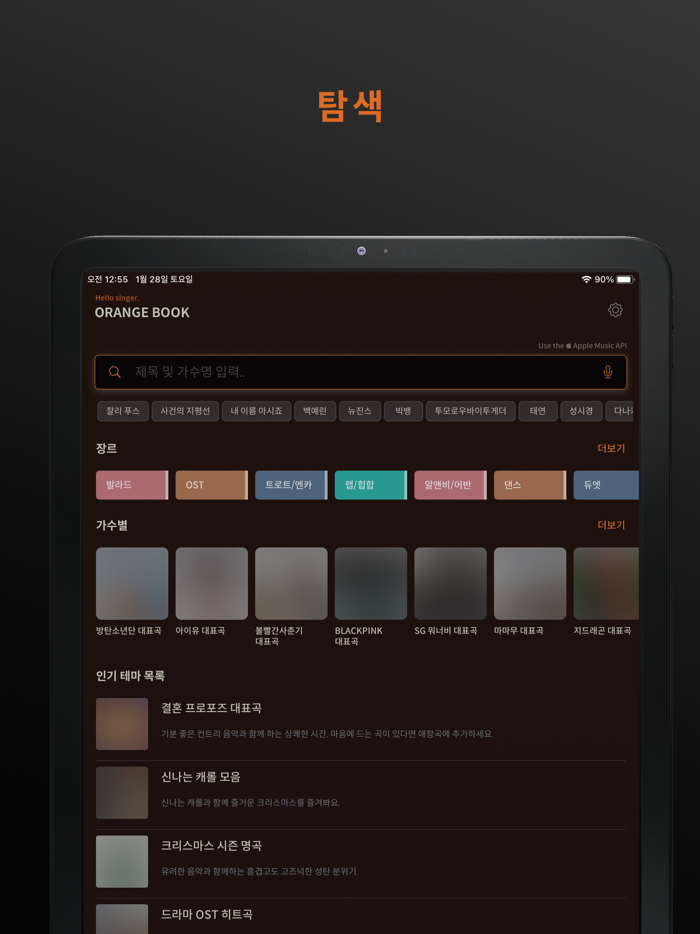Open 지드래곤 대표곡 artist thumbnail
The width and height of the screenshot is (700, 934).
tap(606, 584)
